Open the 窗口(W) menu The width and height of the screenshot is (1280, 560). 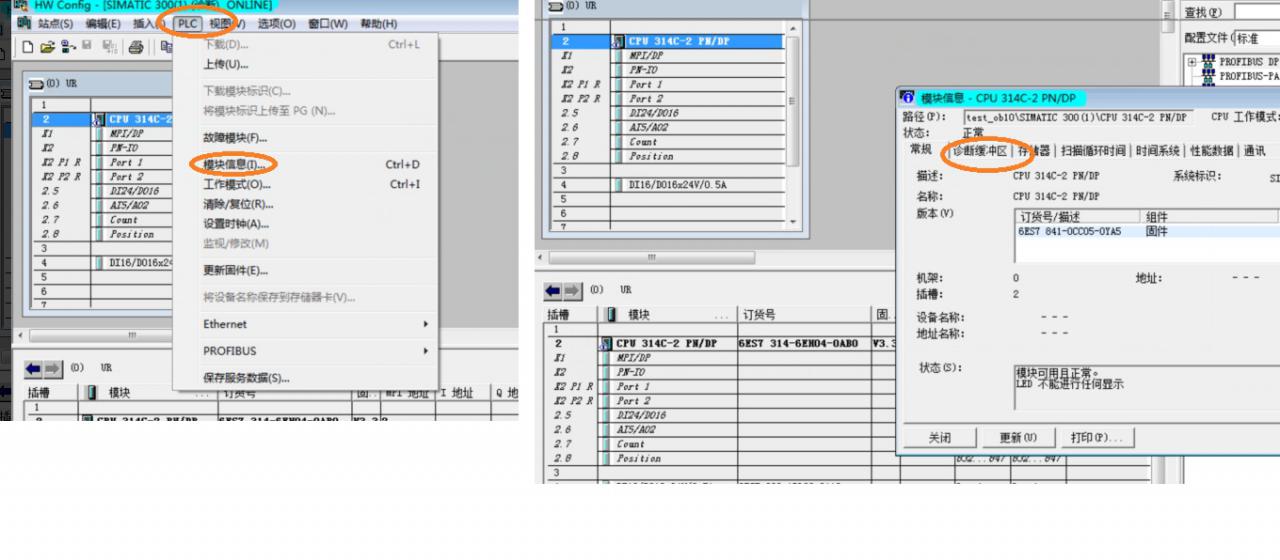point(327,23)
